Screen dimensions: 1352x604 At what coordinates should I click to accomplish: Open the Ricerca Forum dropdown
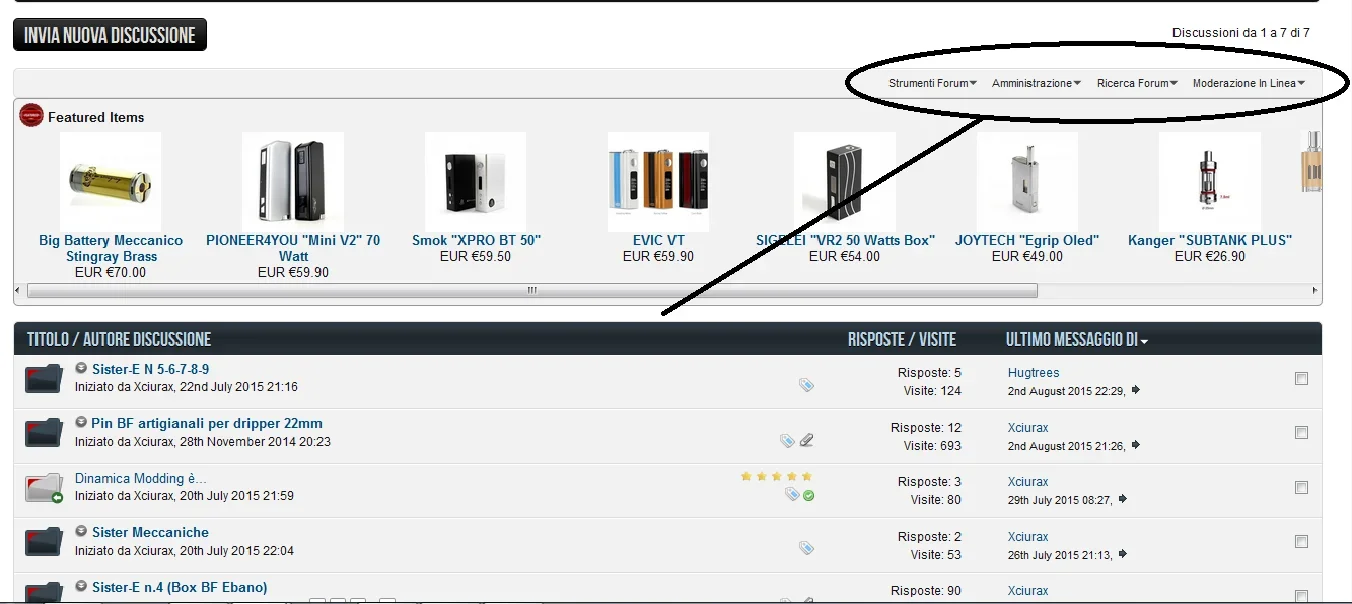1137,83
